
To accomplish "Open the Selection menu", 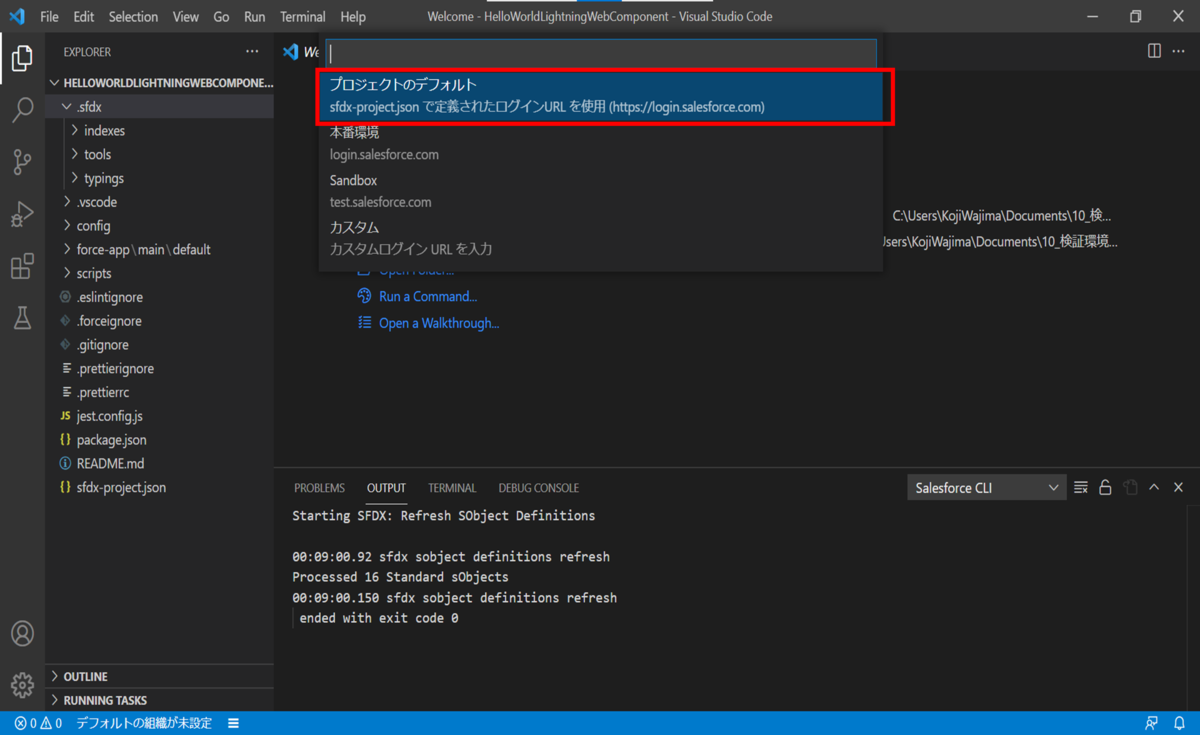I will [133, 17].
